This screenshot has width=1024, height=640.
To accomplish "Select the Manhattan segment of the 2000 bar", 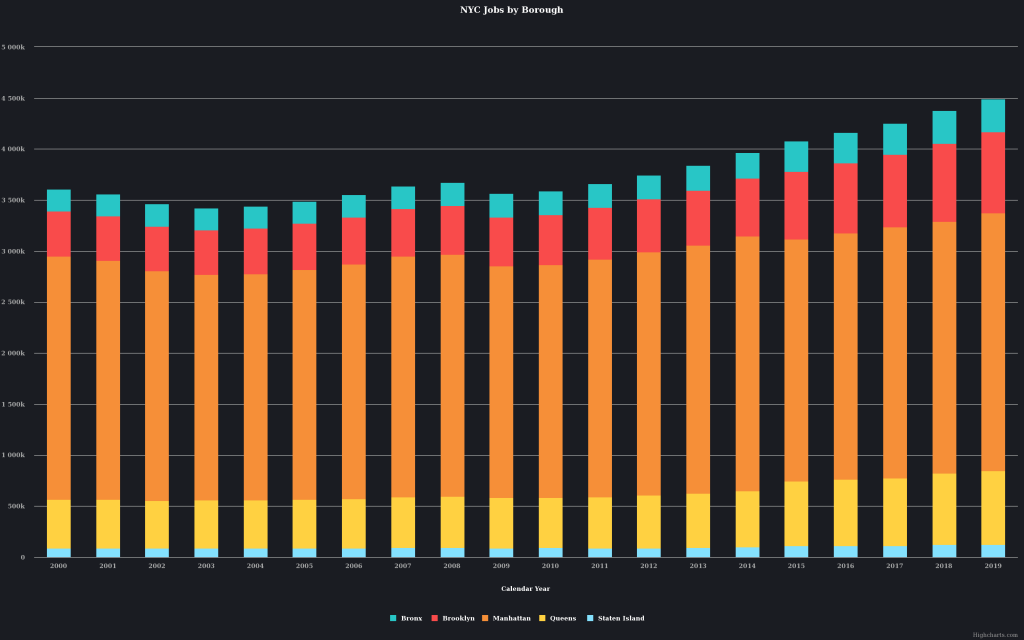I will click(x=59, y=378).
